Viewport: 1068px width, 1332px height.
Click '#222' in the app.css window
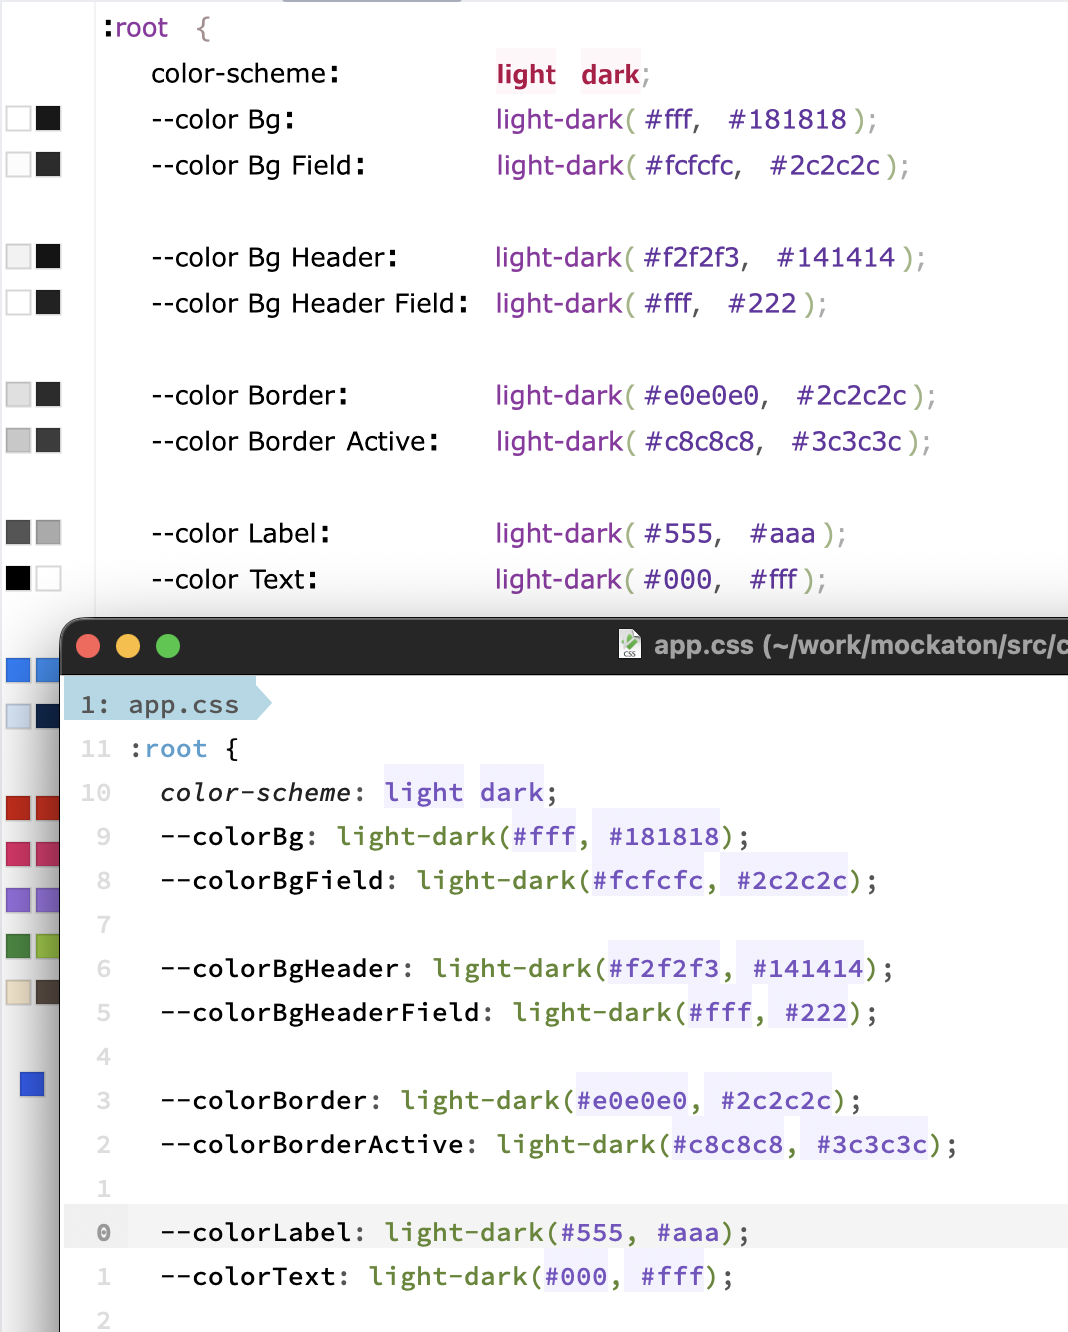point(816,1013)
